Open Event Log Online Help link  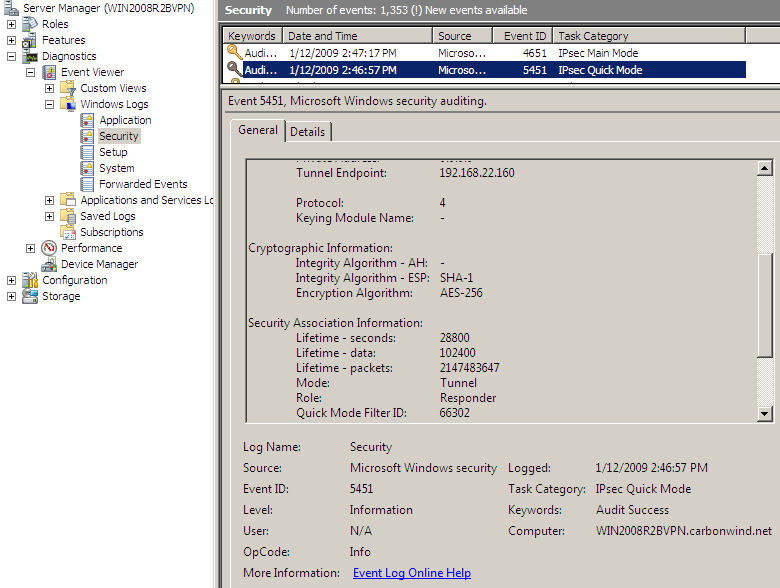(412, 573)
